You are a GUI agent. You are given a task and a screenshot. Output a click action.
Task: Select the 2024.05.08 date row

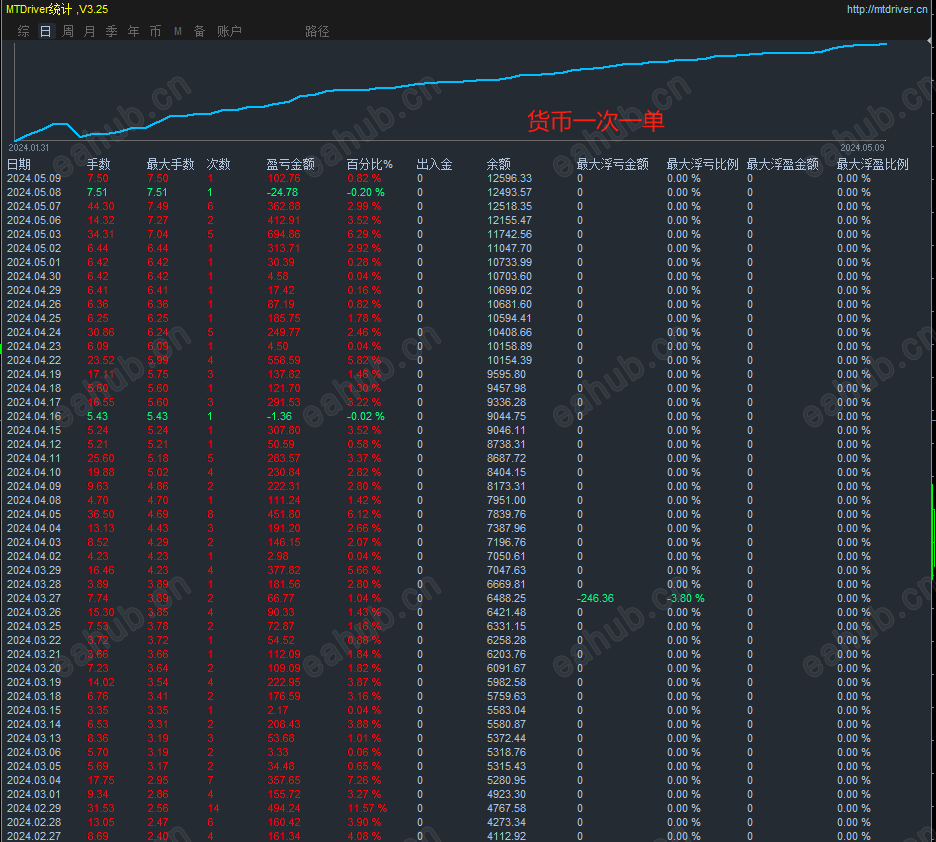coord(34,192)
